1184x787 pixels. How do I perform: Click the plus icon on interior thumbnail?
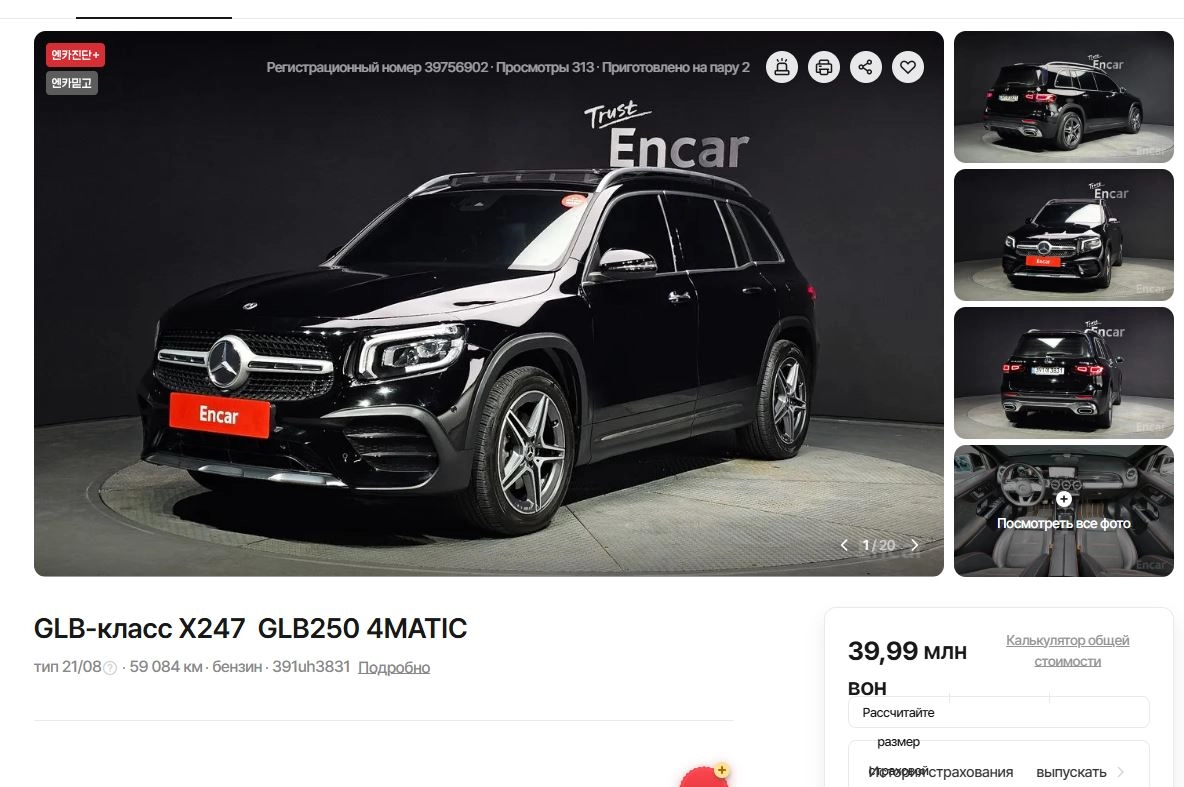point(1063,499)
